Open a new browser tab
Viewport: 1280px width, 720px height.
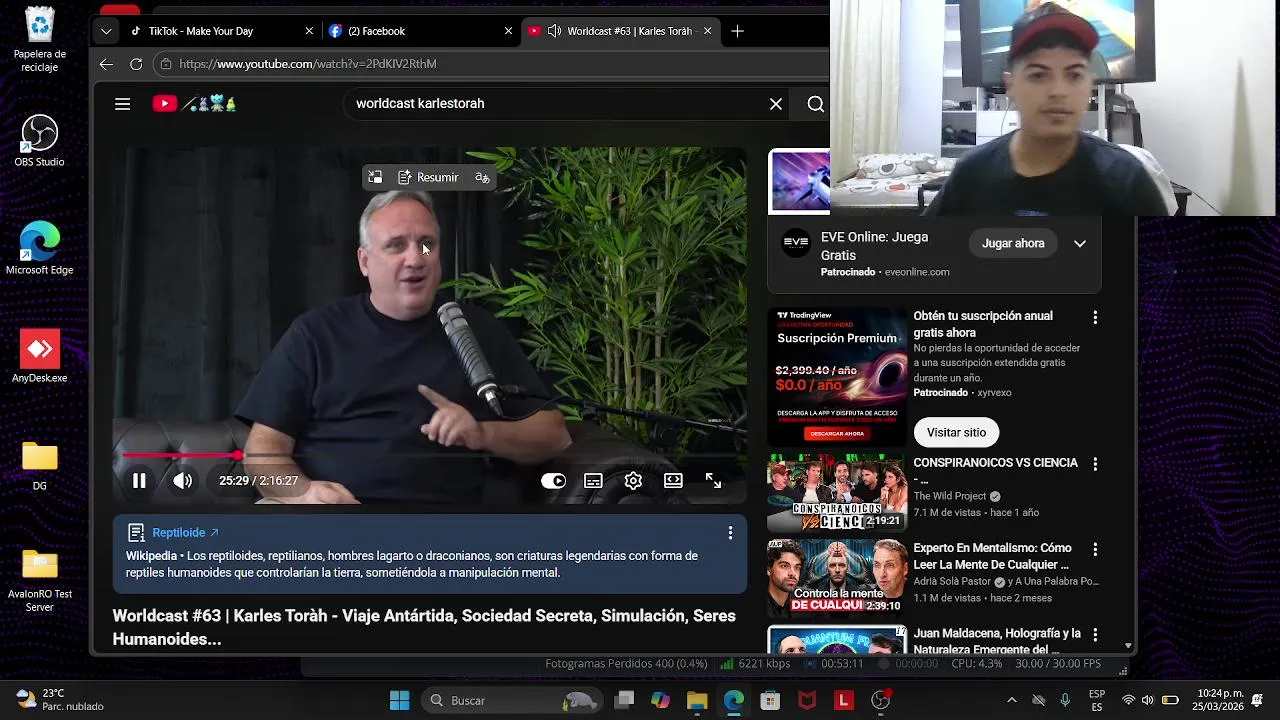point(737,31)
